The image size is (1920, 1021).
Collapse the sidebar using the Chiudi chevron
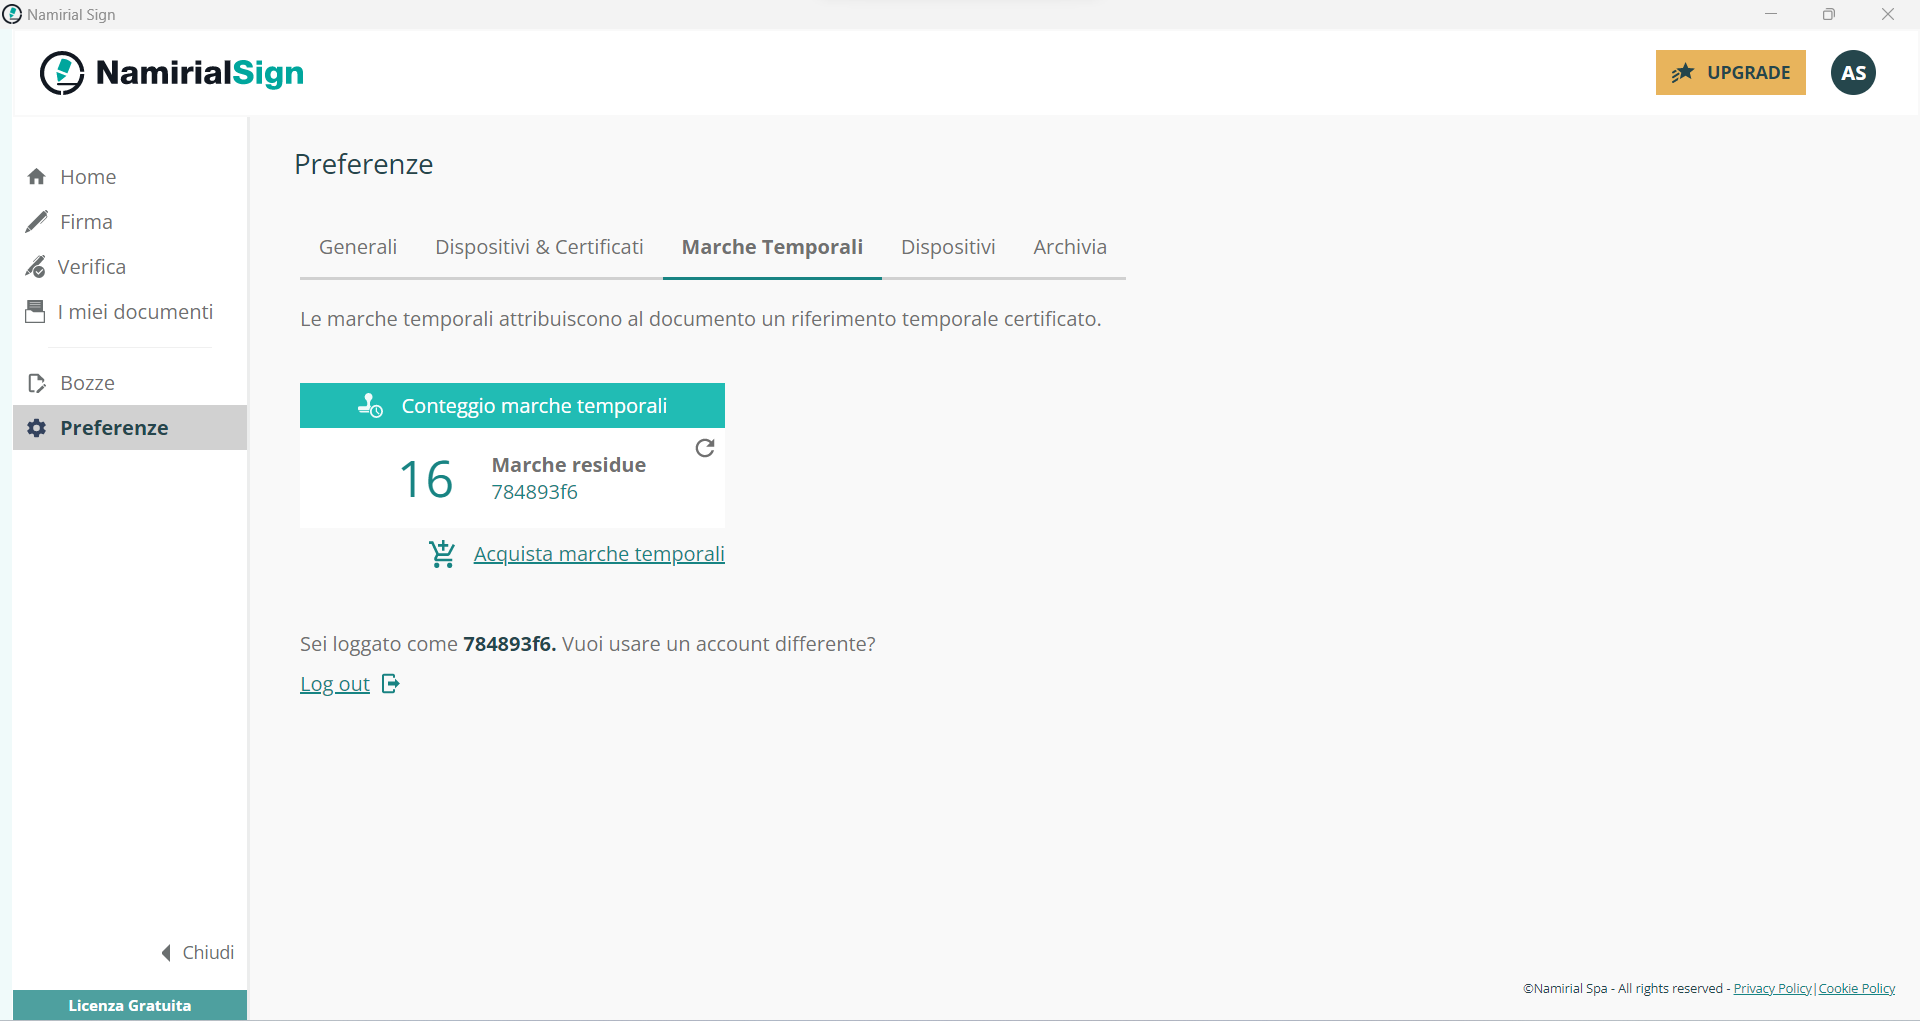coord(166,952)
